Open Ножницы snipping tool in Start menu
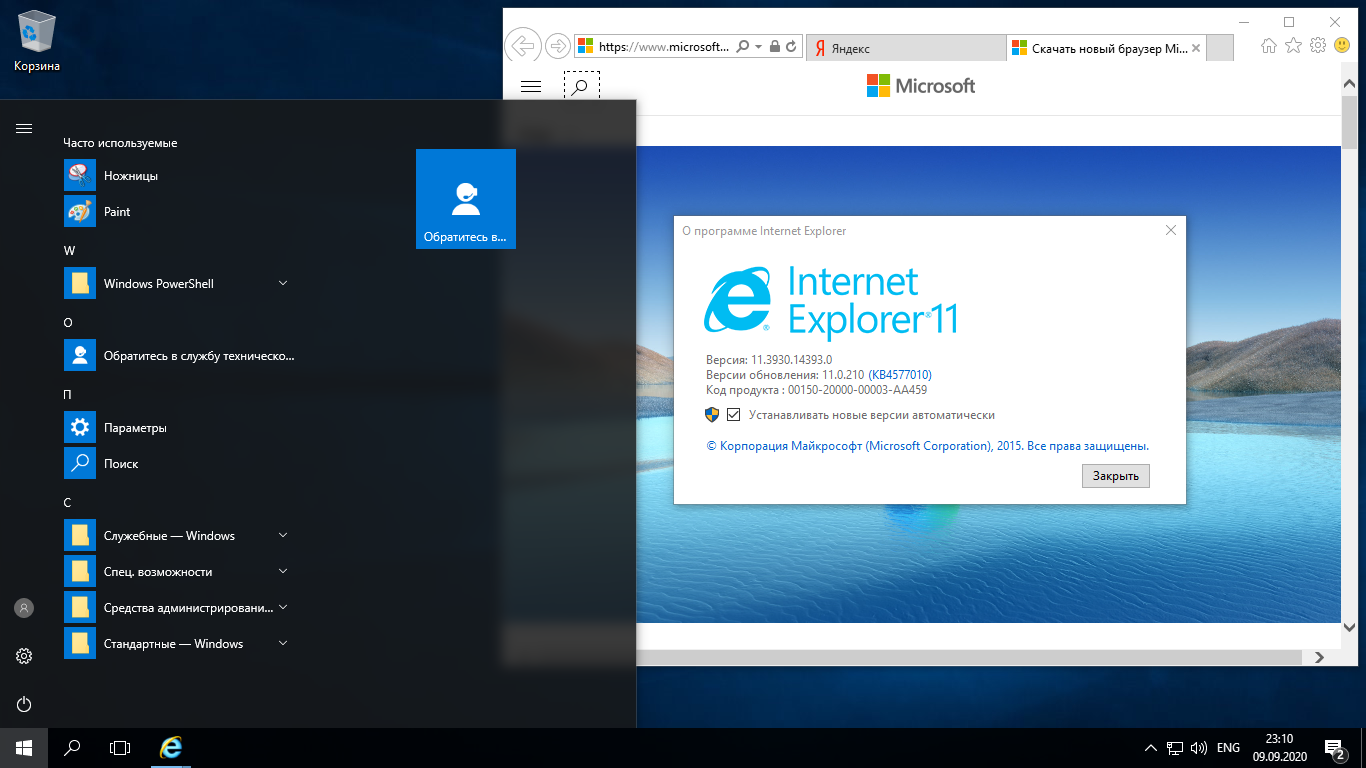The height and width of the screenshot is (768, 1366). (x=180, y=175)
